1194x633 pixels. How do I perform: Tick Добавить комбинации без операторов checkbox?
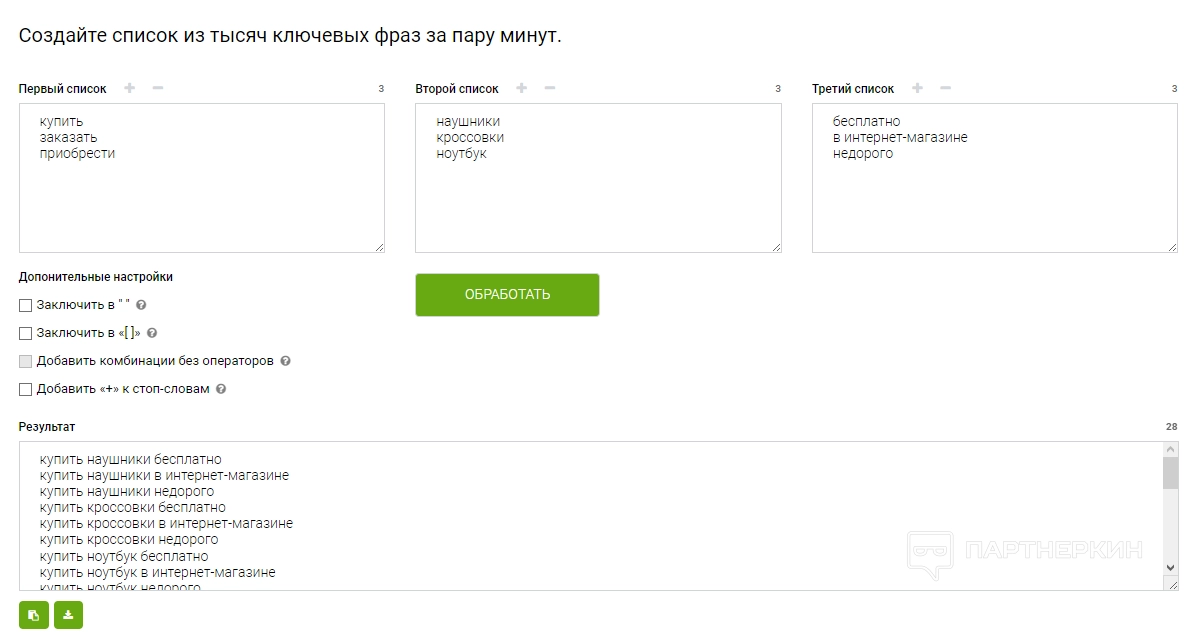click(26, 361)
